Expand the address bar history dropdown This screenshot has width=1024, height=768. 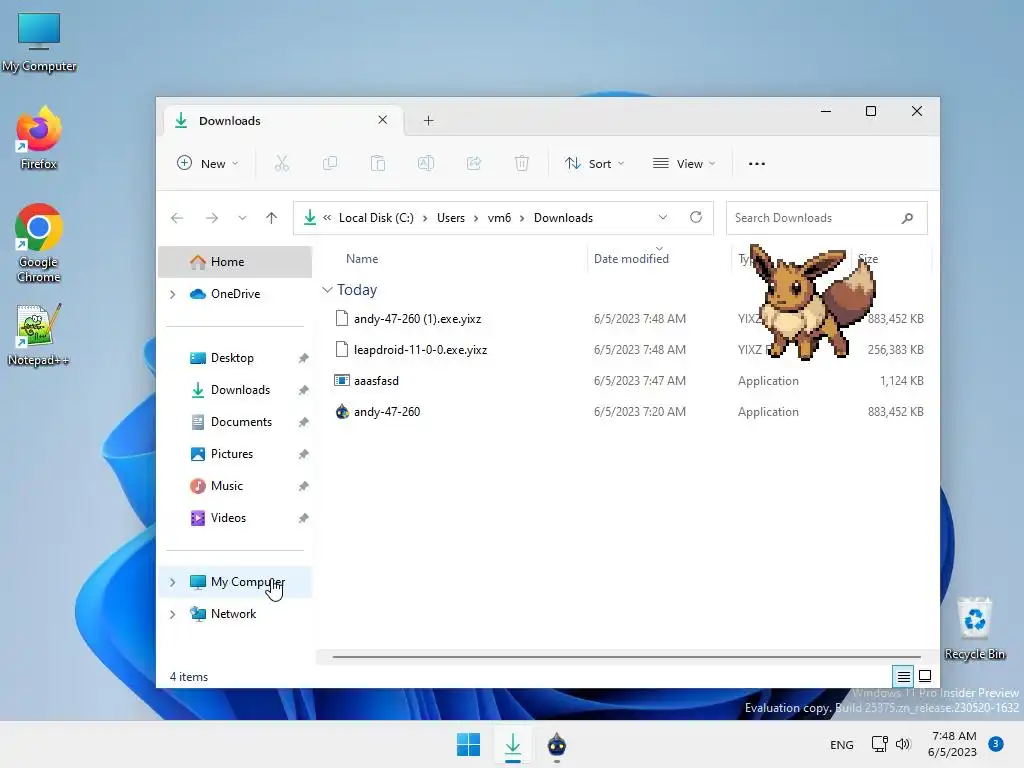pos(663,217)
